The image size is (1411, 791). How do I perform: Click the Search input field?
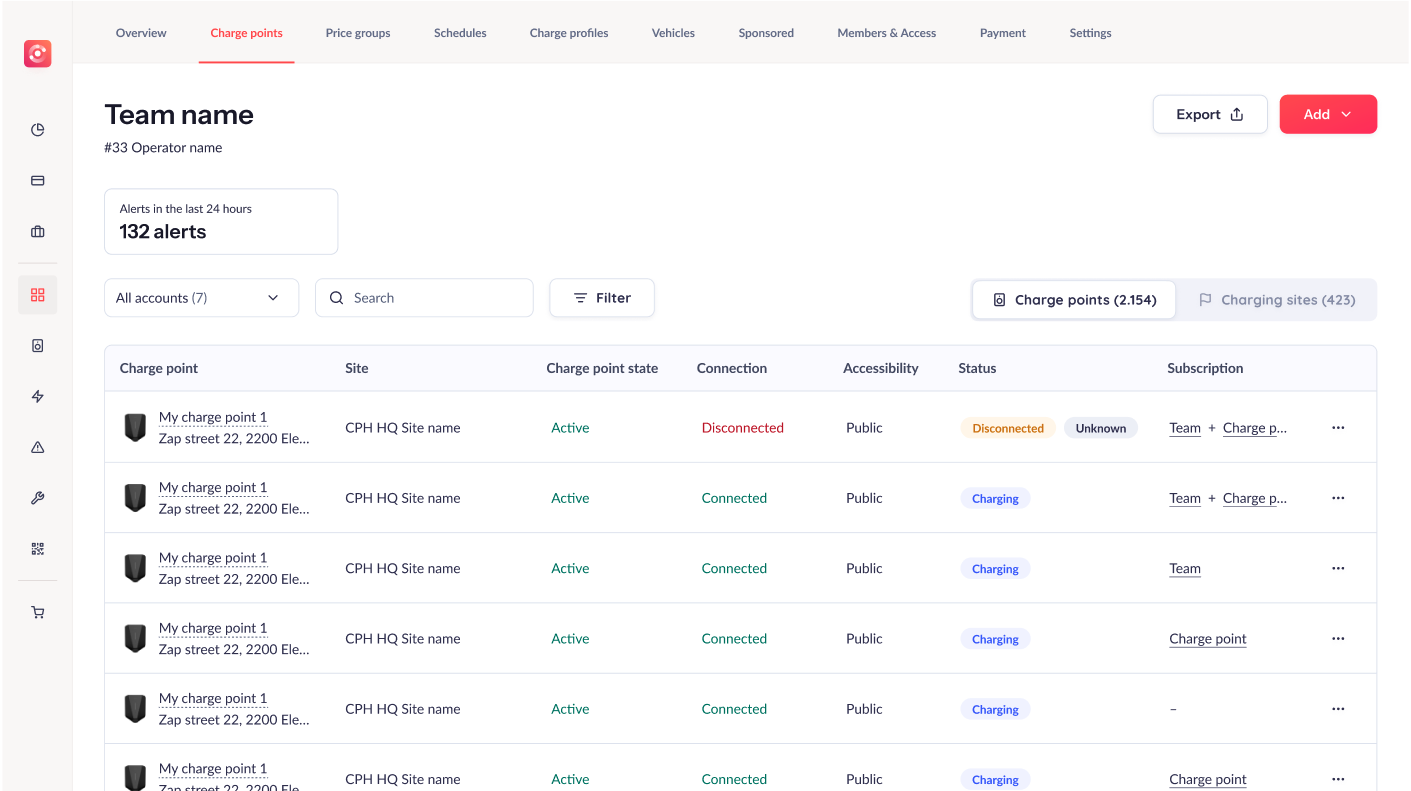point(424,298)
